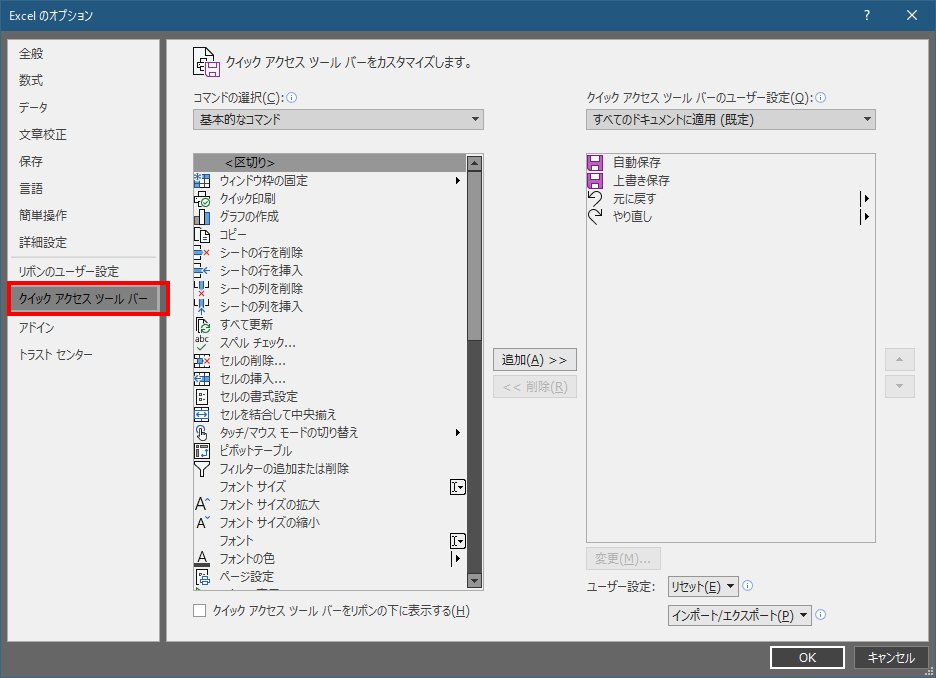Click the 追加 button to add a command
Viewport: 936px width, 678px height.
[x=534, y=359]
